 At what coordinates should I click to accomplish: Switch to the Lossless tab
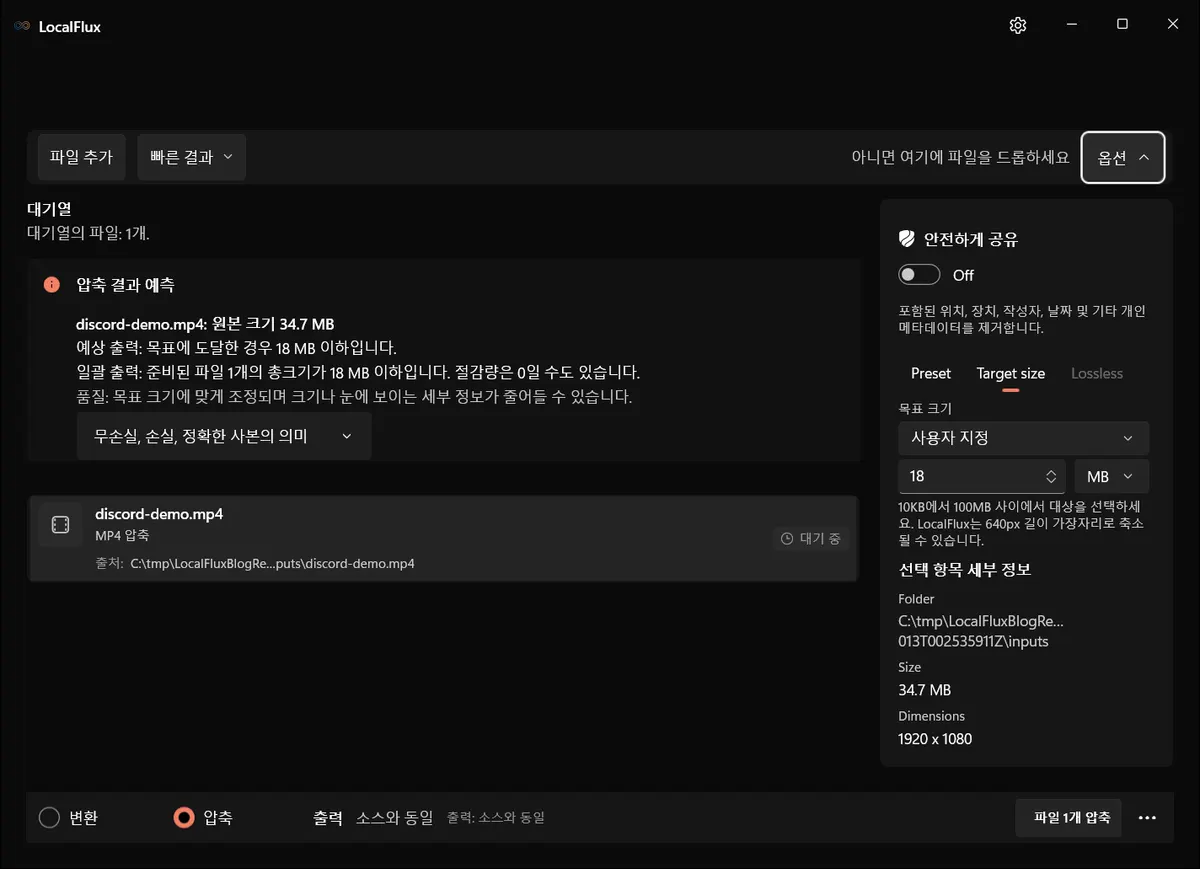pos(1097,373)
